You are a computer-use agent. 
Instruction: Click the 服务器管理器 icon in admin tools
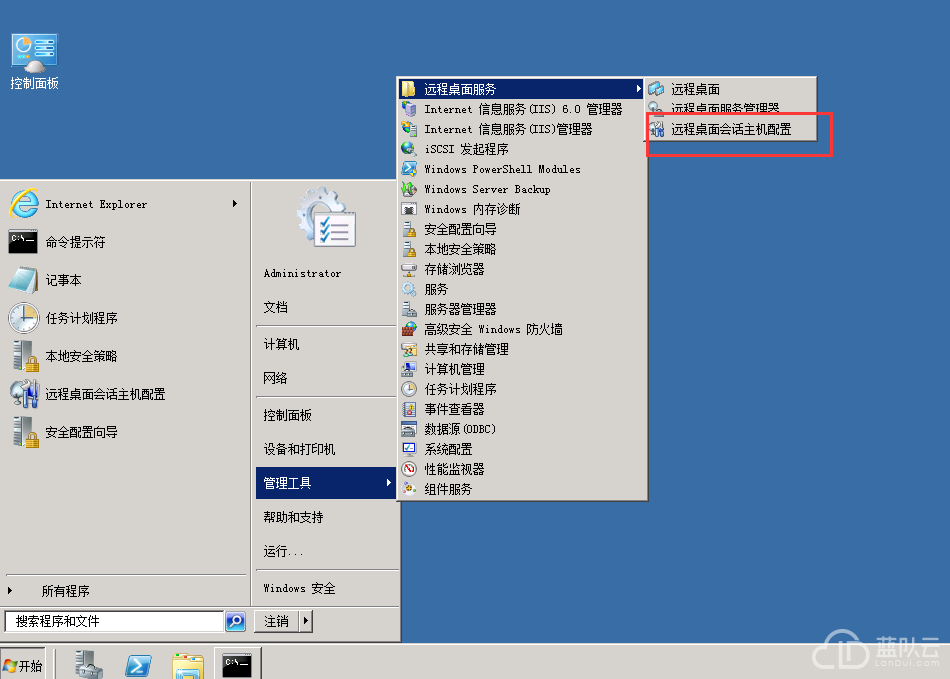409,309
